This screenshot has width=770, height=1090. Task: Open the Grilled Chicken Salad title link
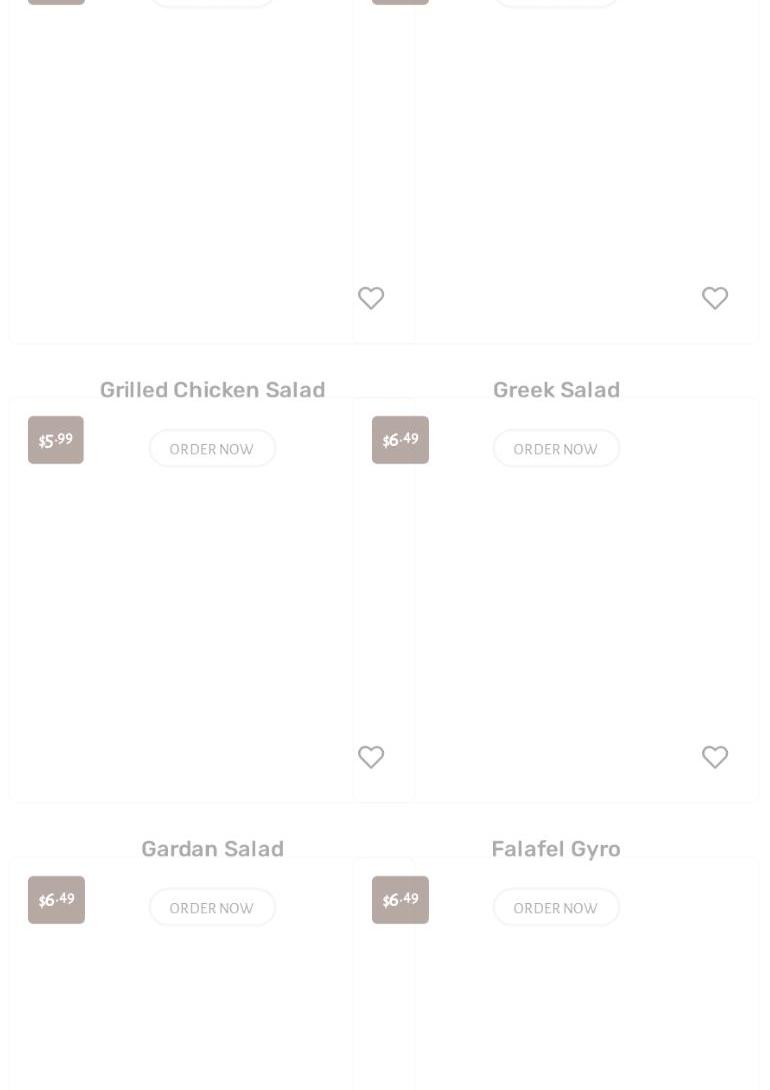(x=212, y=389)
